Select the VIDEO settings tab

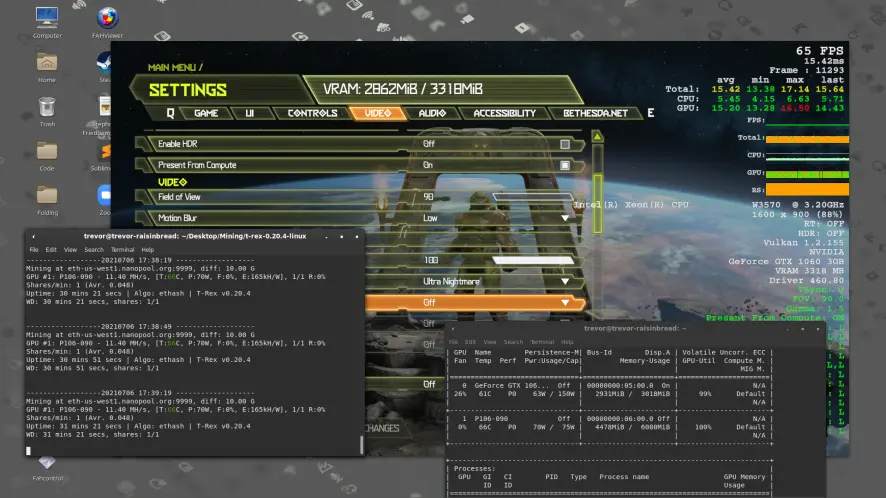tap(377, 113)
